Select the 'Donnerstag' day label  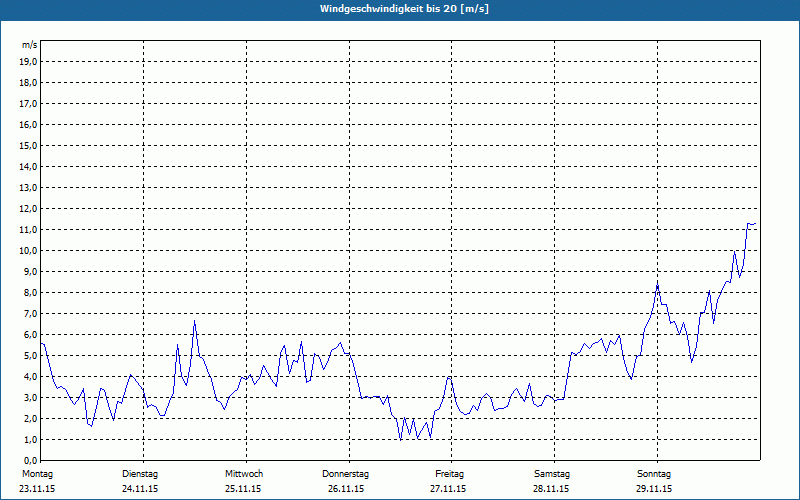(345, 474)
